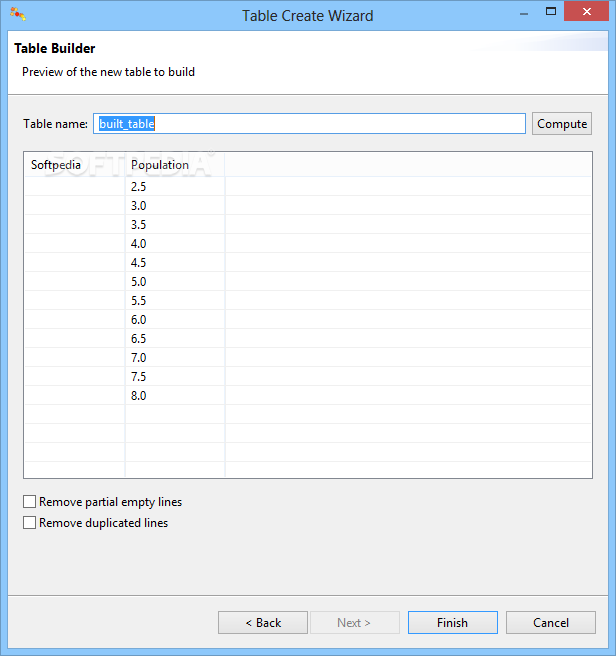Select the Population cell 4.5
Image resolution: width=616 pixels, height=656 pixels.
[175, 263]
